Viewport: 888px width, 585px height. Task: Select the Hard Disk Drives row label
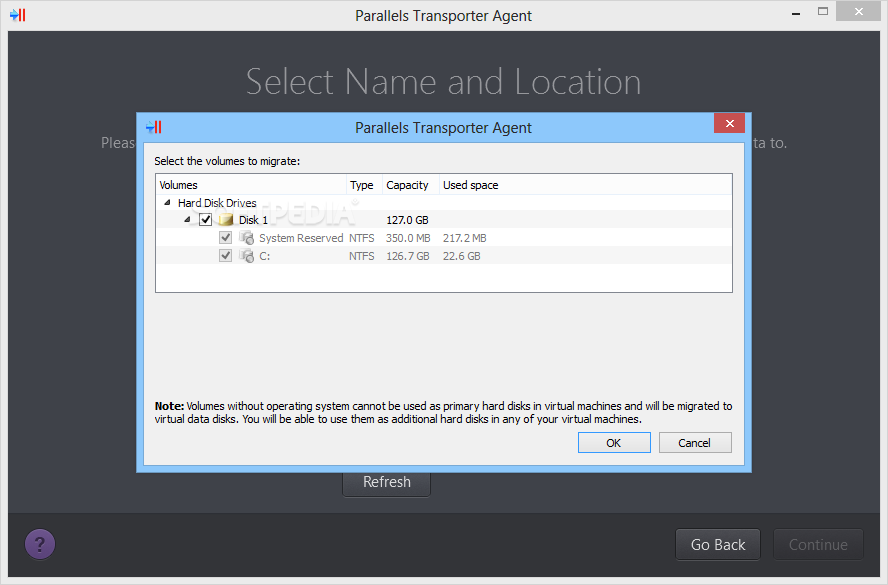pyautogui.click(x=217, y=203)
